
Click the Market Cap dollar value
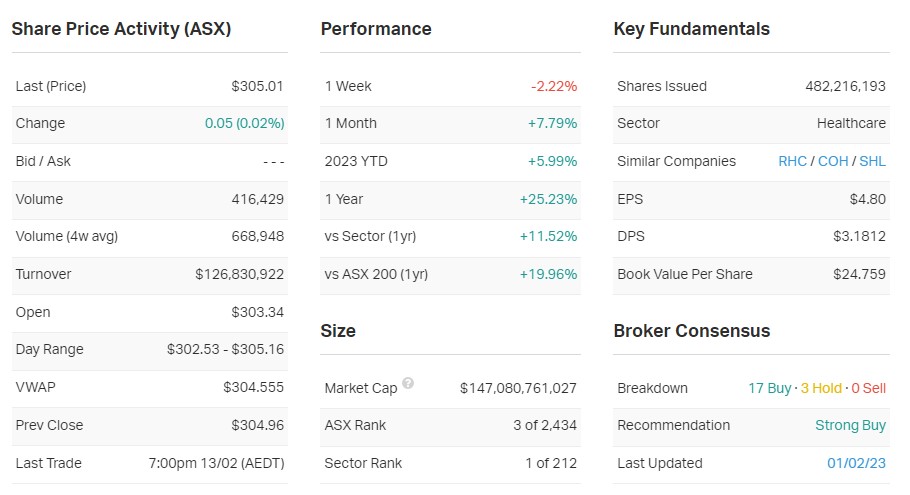pyautogui.click(x=518, y=388)
